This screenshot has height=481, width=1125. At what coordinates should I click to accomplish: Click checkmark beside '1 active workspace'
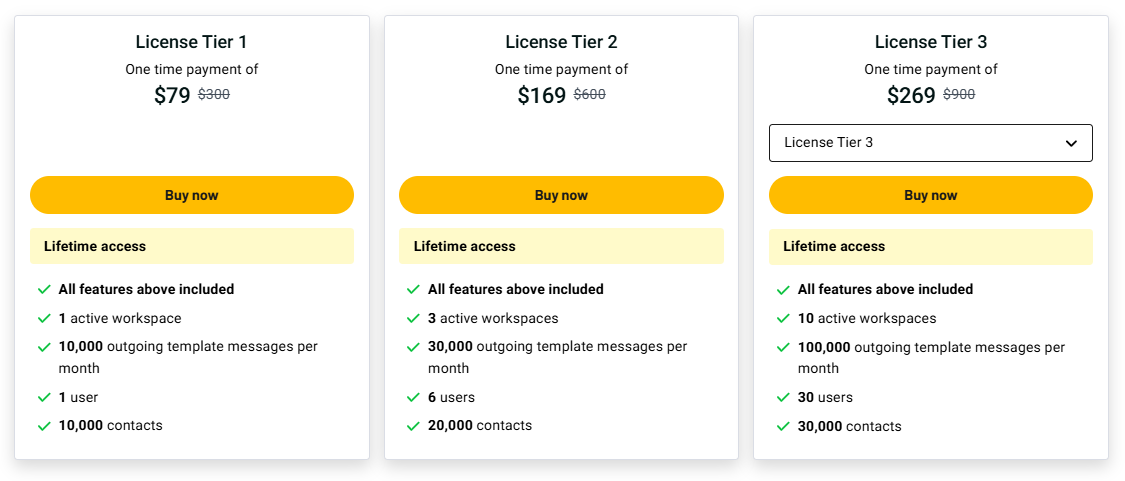pos(44,318)
